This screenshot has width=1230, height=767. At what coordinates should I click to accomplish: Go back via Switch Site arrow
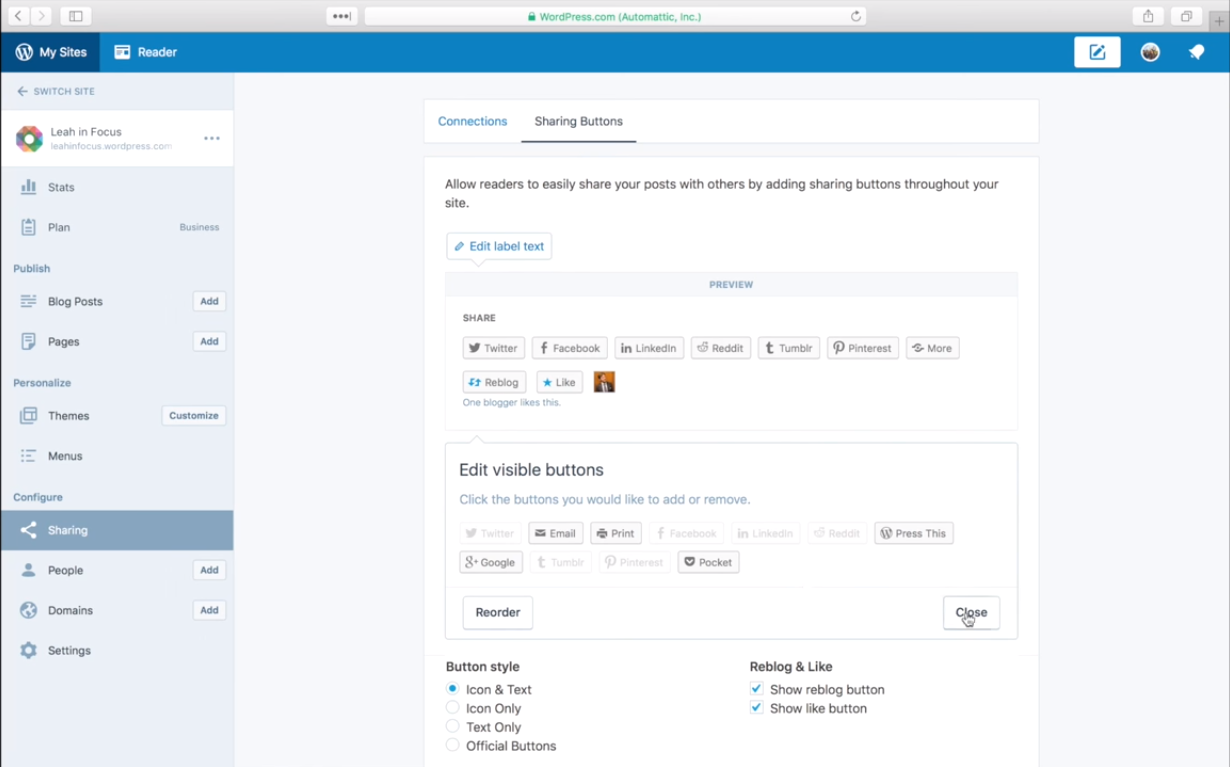(x=22, y=91)
